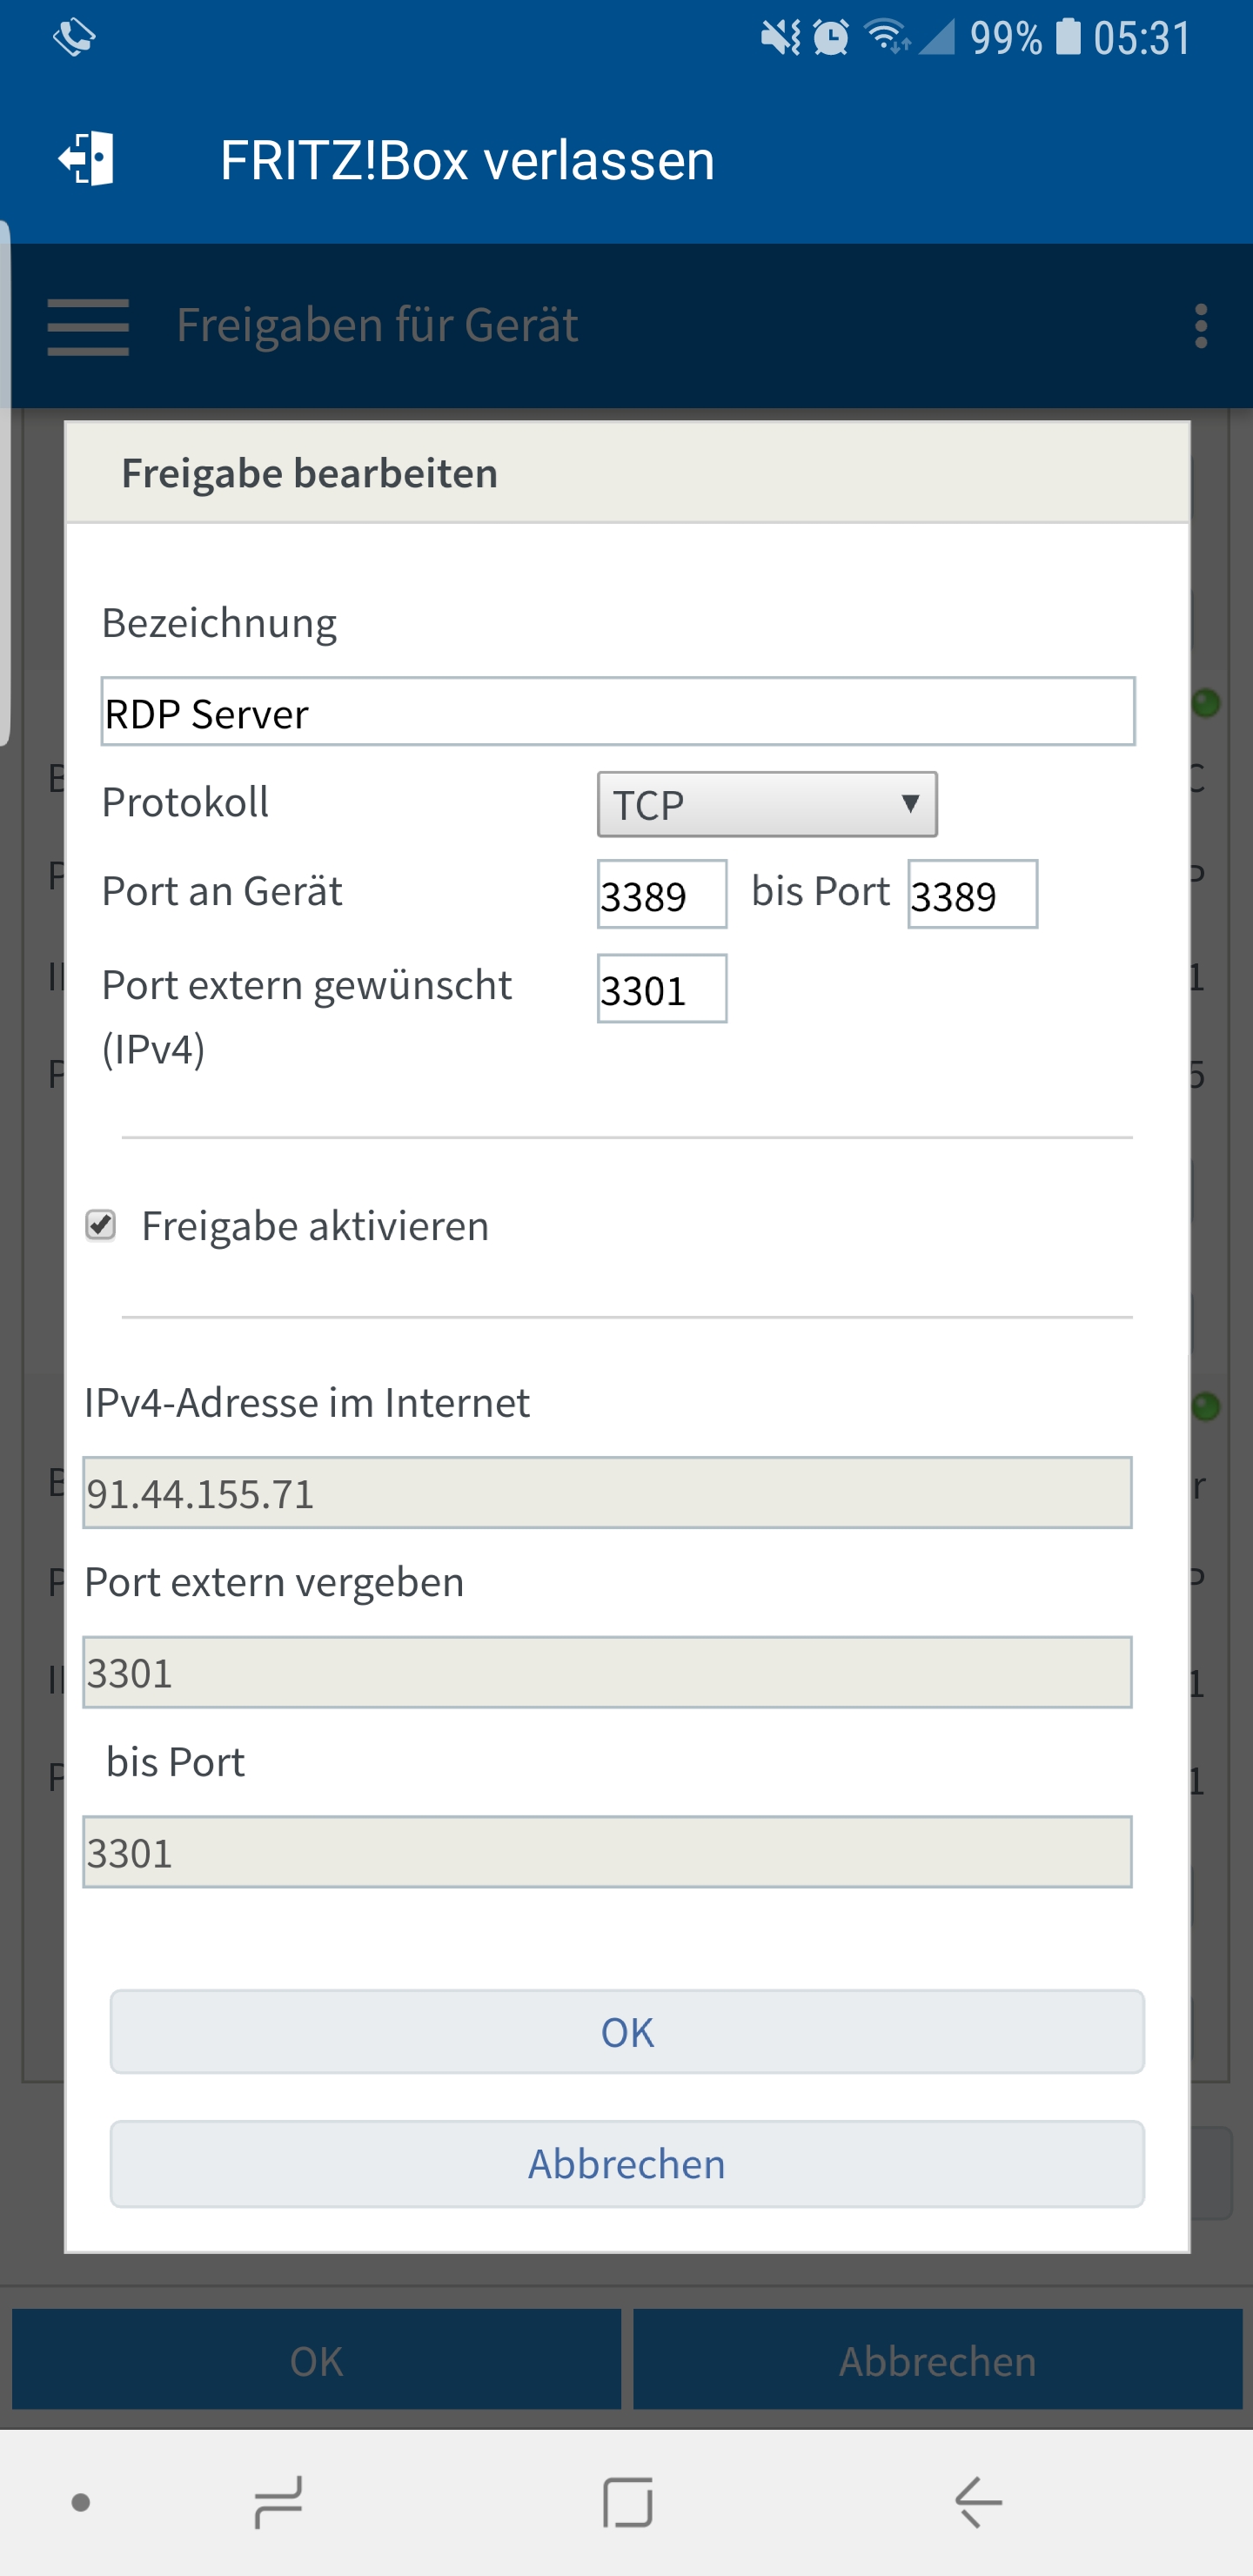Click the bis Port field 3389
The height and width of the screenshot is (2576, 1253).
click(x=972, y=894)
